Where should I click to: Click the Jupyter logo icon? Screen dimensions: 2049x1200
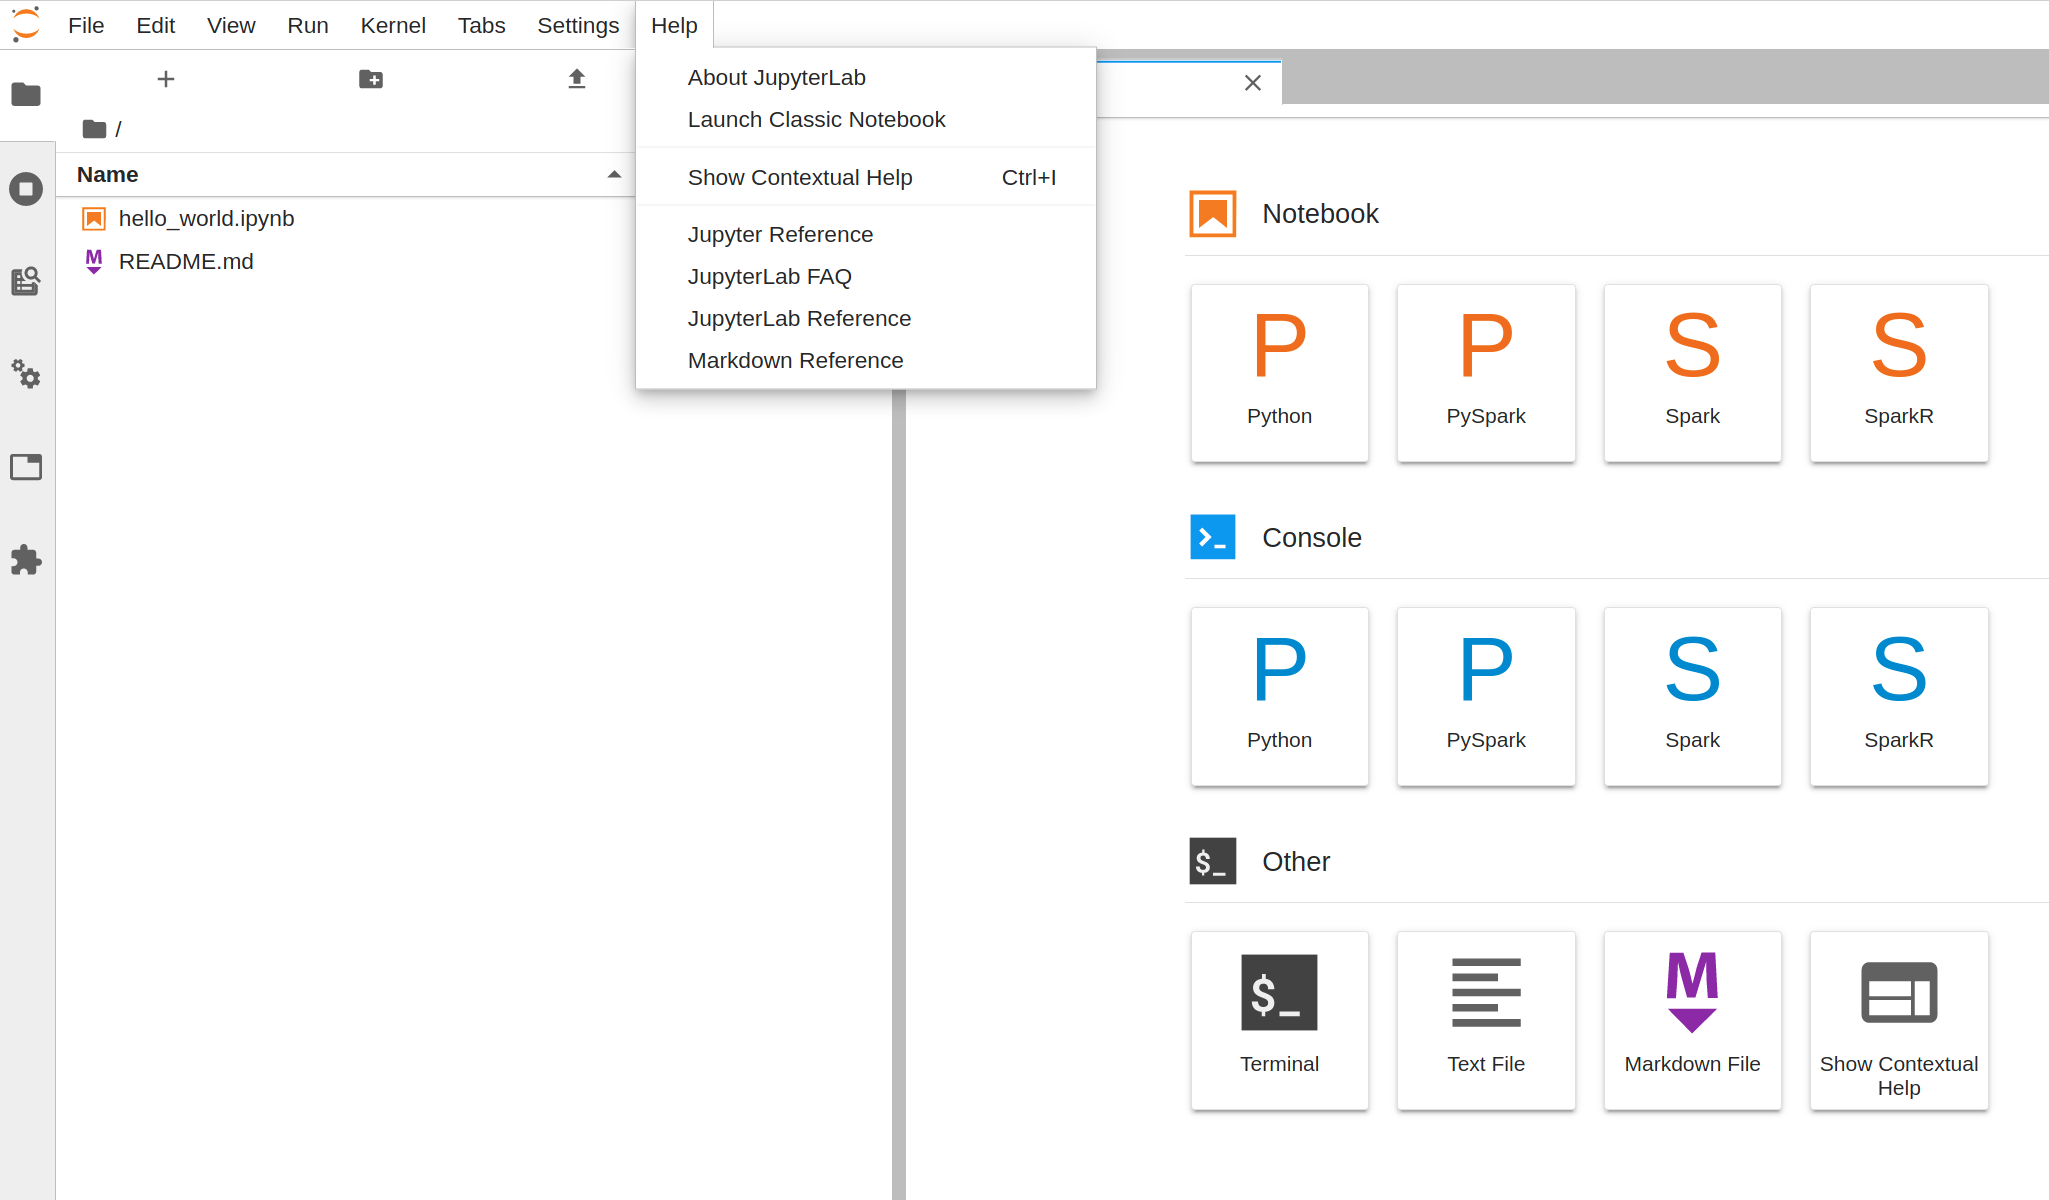pyautogui.click(x=26, y=24)
